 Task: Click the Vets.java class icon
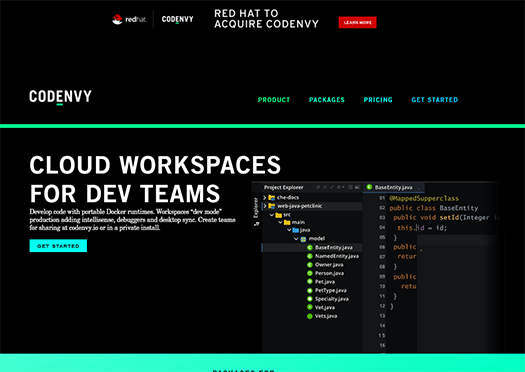click(310, 316)
